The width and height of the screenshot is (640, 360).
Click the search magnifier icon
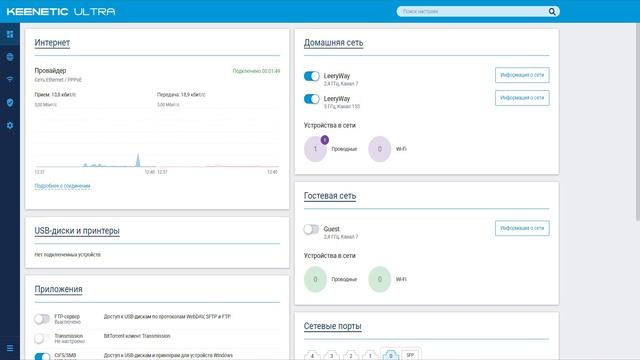[552, 11]
